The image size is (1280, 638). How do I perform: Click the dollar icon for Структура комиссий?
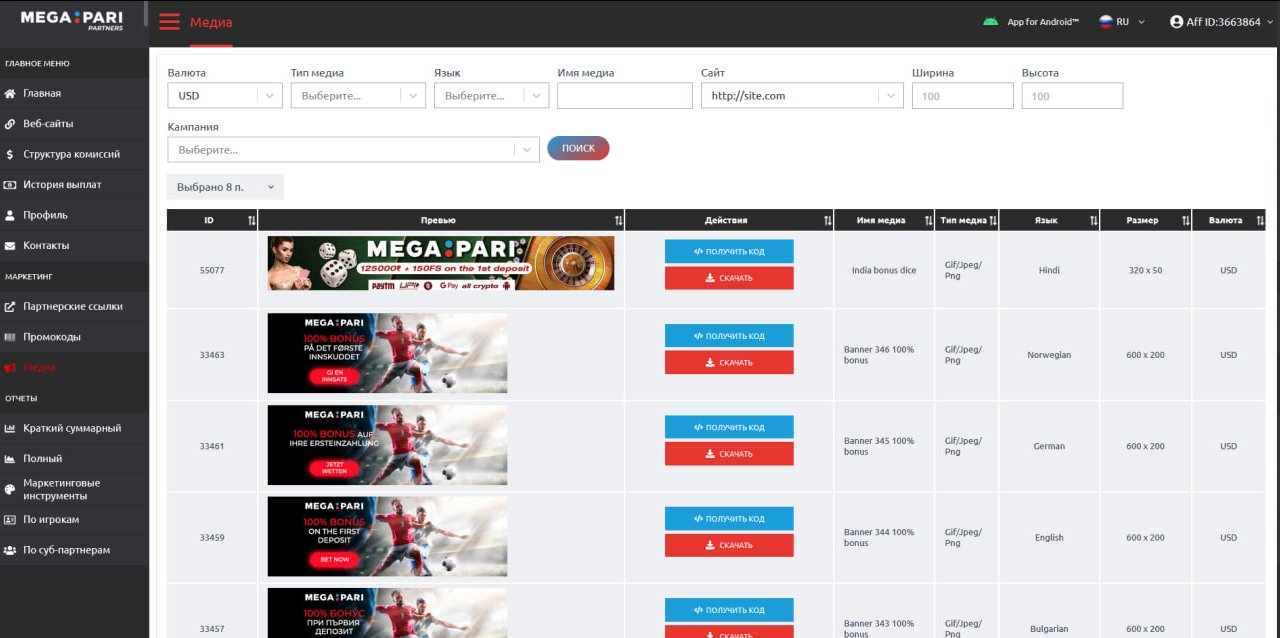10,154
